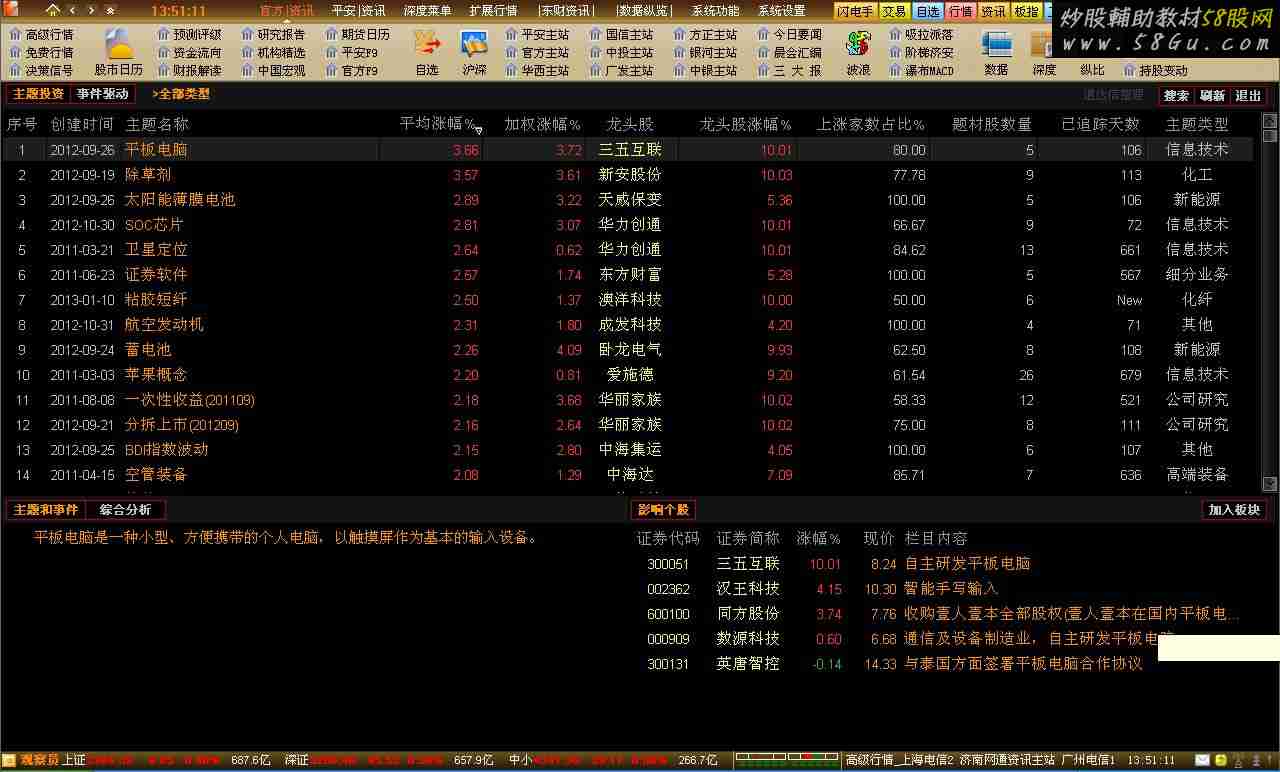
Task: Open 今日要闻 news entry
Action: [790, 34]
